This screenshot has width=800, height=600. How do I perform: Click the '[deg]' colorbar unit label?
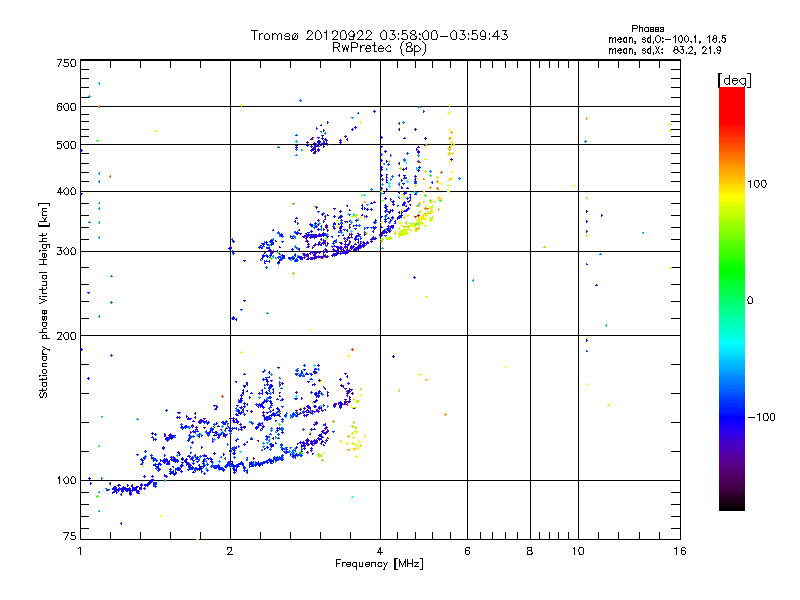tap(734, 80)
